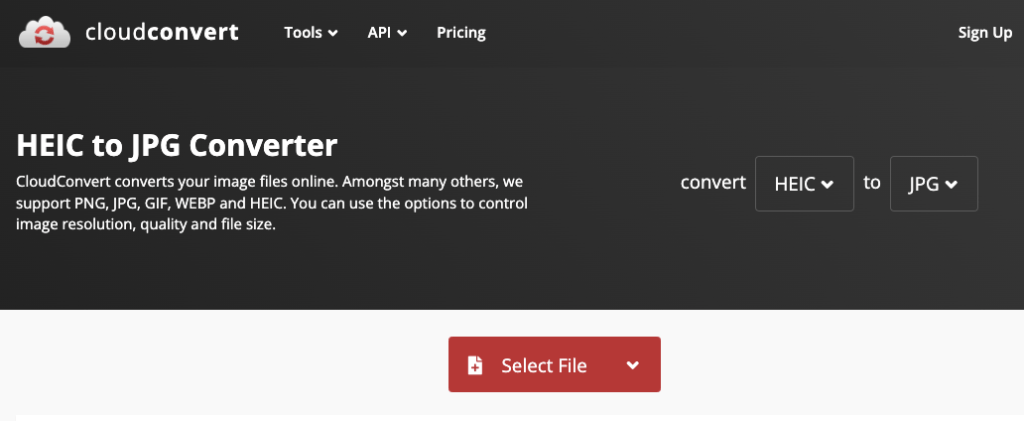Open the HEIC source format dropdown
The width and height of the screenshot is (1024, 421).
[x=805, y=183]
